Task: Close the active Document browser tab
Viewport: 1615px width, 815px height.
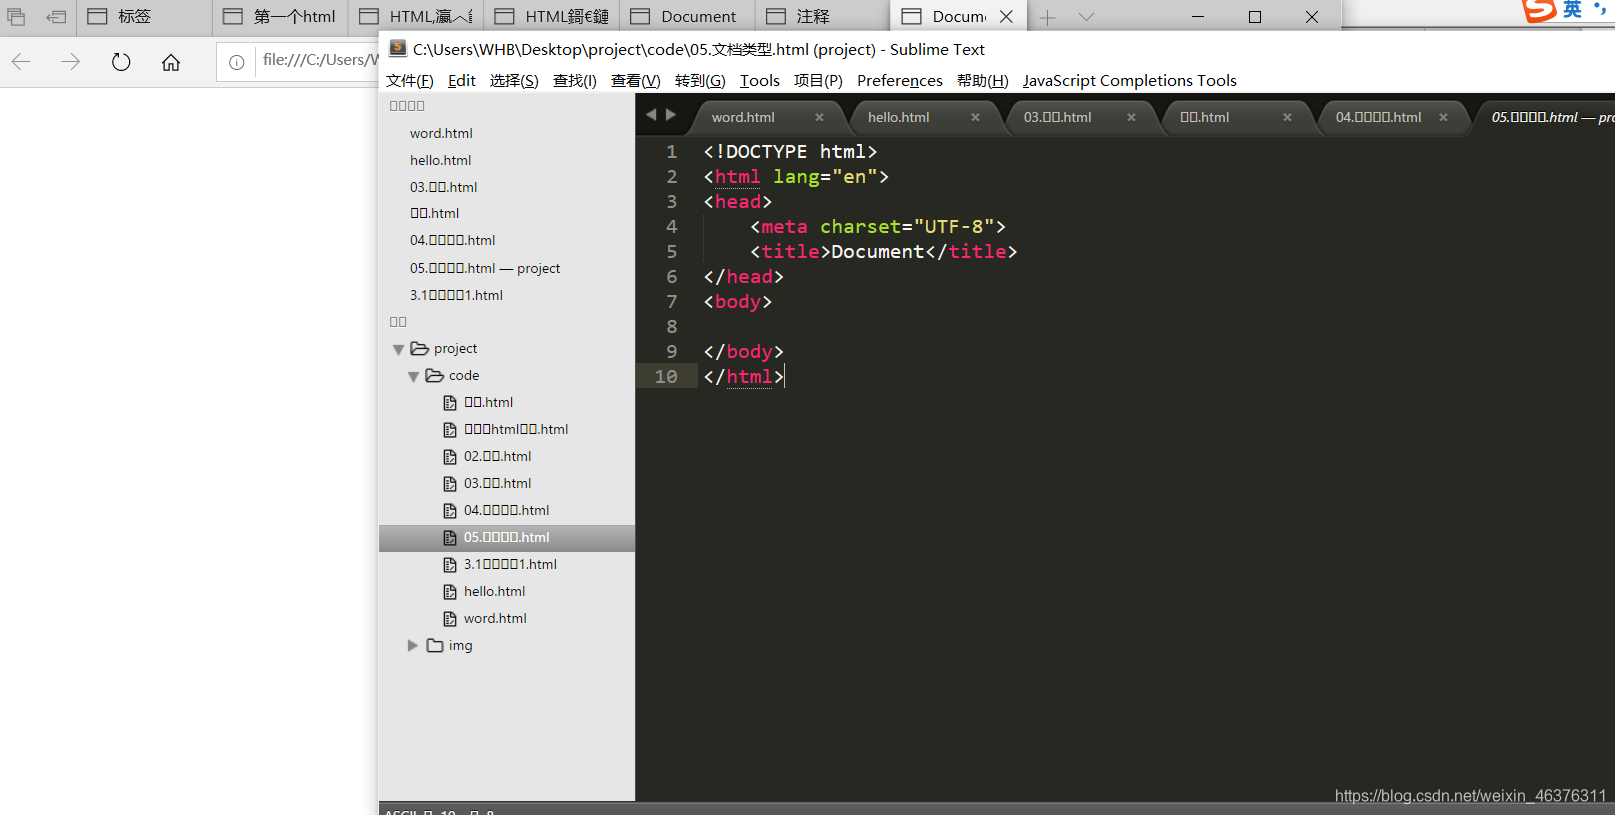Action: 1007,17
